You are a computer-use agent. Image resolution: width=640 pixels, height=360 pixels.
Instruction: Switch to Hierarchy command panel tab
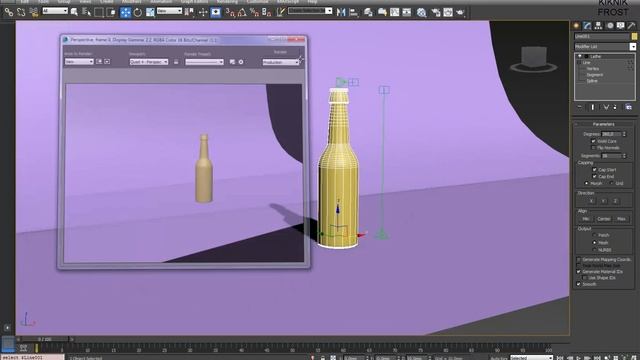598,26
